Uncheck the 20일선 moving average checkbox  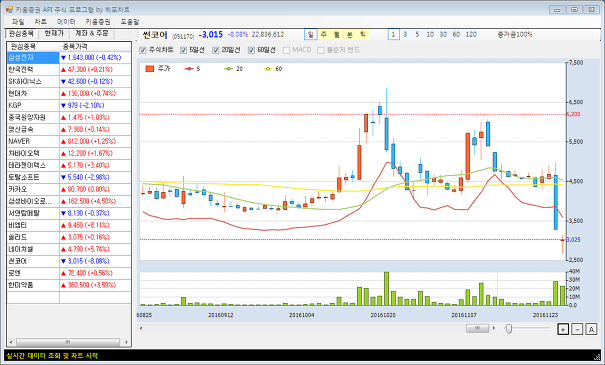[216, 50]
